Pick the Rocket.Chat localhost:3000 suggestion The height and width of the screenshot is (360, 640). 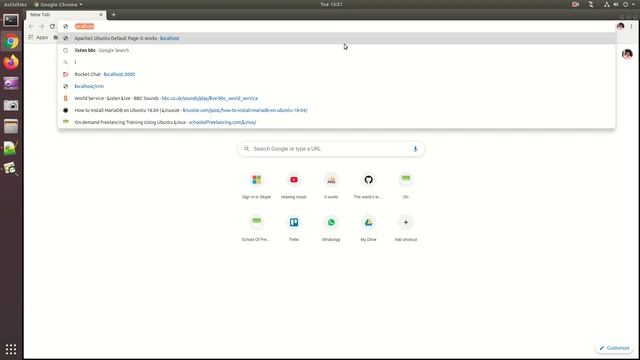(337, 74)
